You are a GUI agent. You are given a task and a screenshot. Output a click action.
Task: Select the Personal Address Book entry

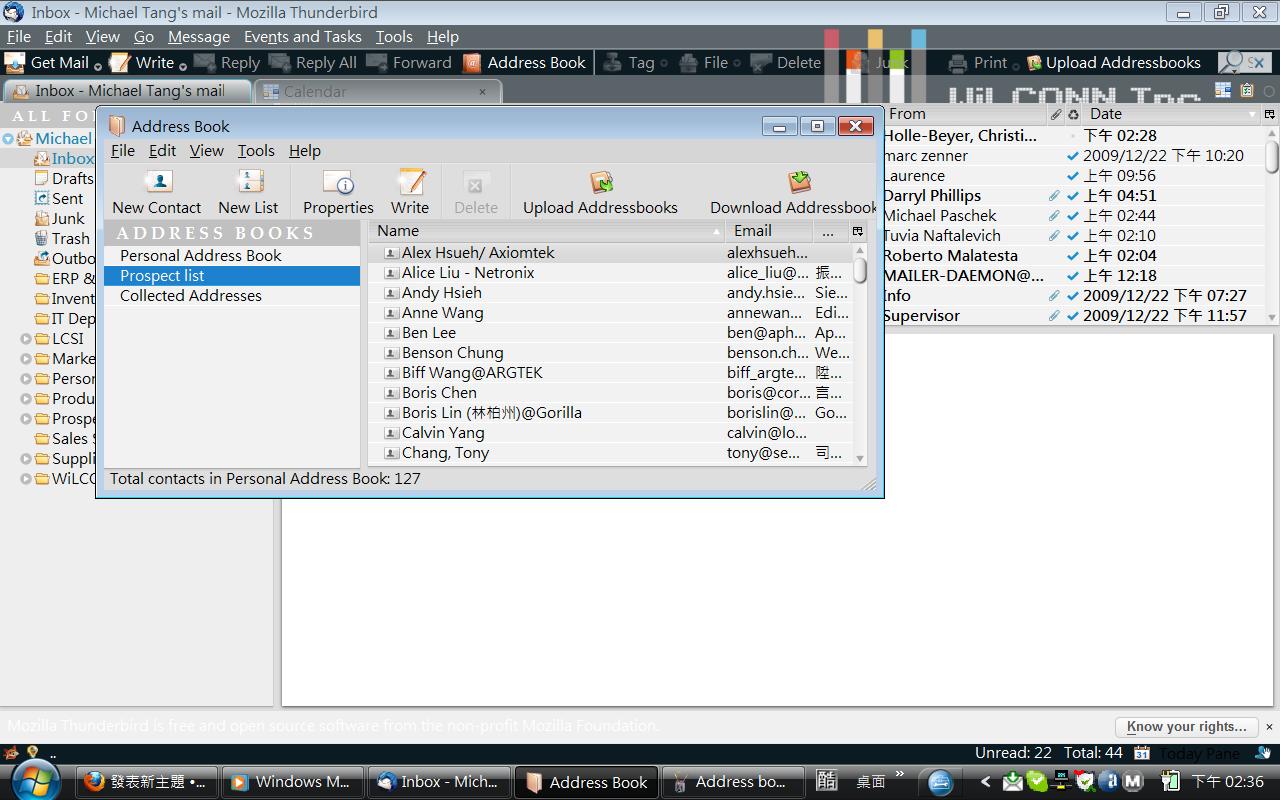pos(200,256)
